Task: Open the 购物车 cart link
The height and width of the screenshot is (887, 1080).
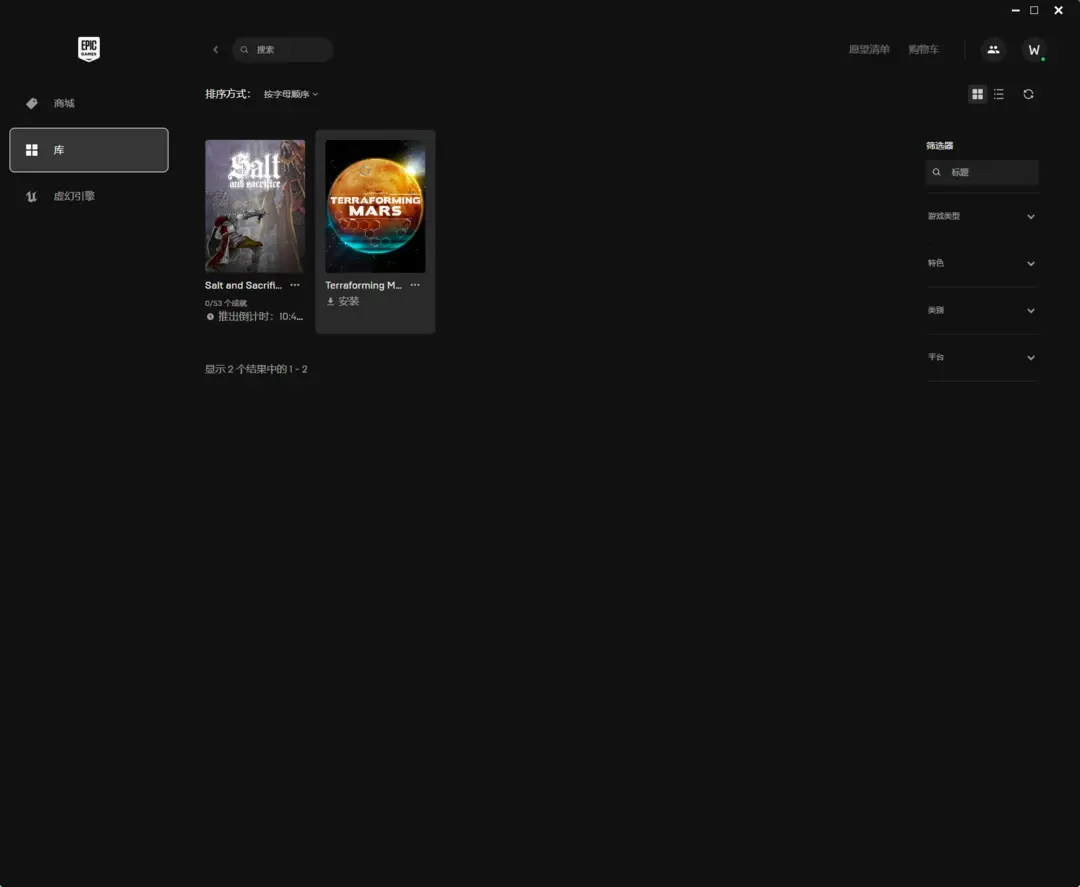Action: tap(923, 50)
